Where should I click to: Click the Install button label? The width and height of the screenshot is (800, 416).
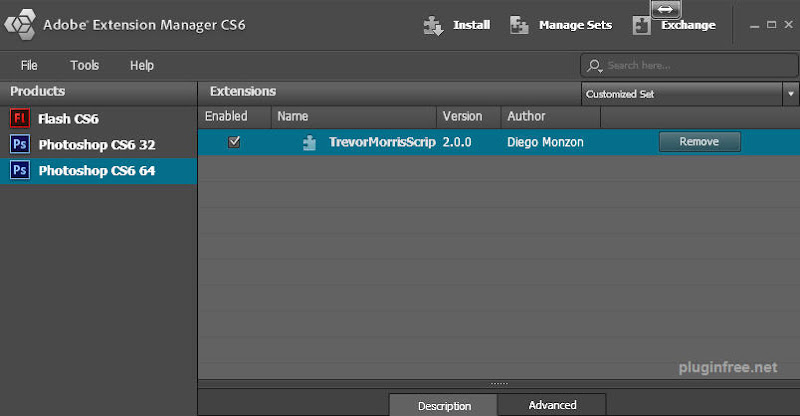pos(471,25)
